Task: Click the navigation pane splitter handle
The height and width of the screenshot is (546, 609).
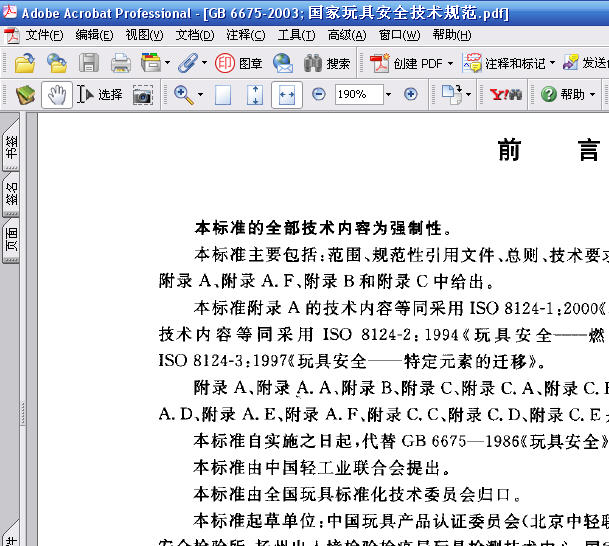Action: click(x=23, y=414)
